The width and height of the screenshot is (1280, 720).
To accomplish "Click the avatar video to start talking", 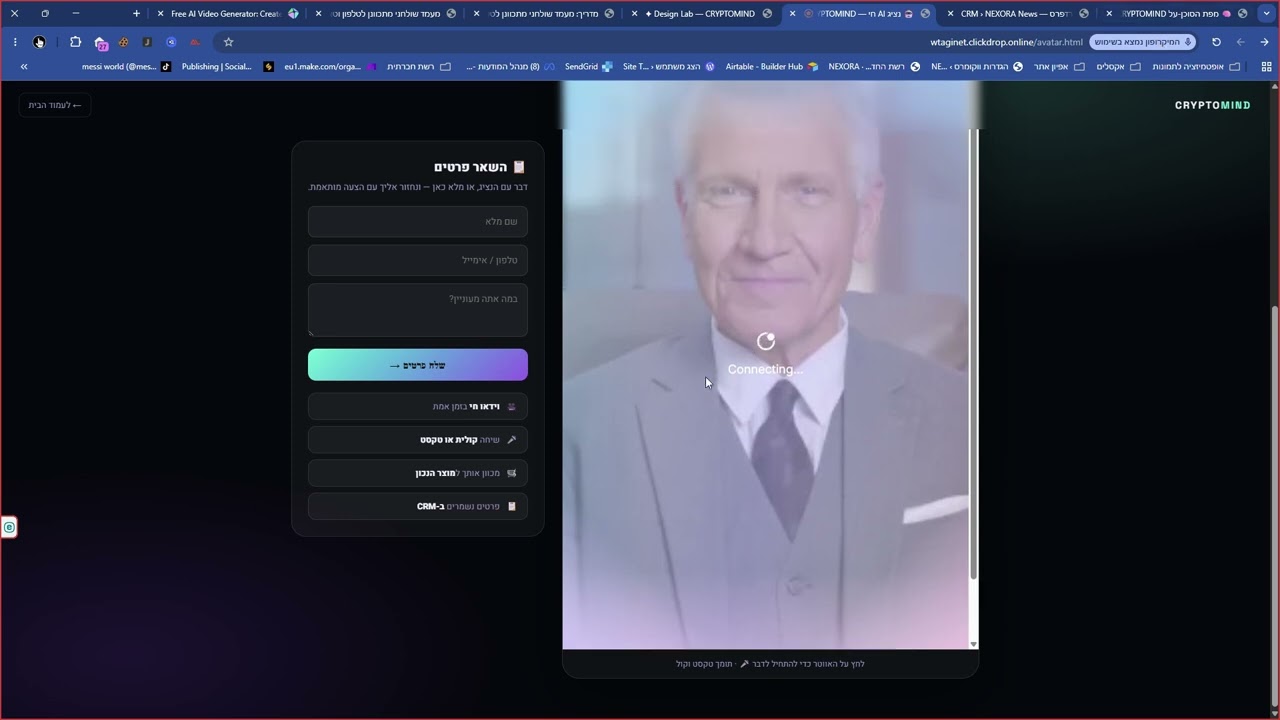I will 765,365.
